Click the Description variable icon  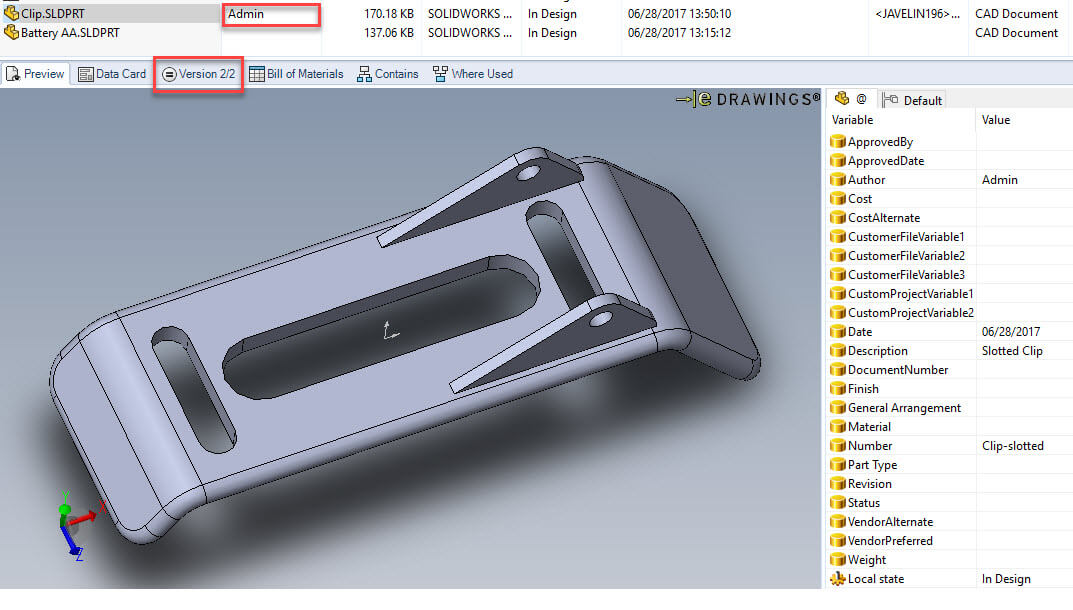point(838,351)
